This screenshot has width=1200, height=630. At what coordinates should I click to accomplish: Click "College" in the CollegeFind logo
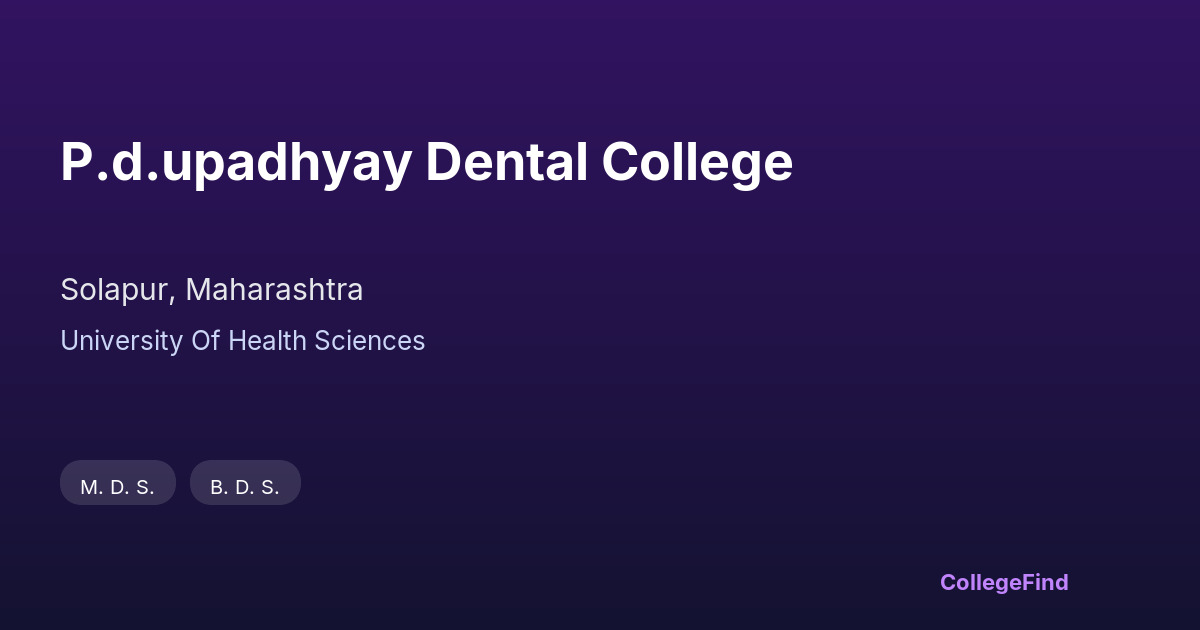pyautogui.click(x=982, y=582)
